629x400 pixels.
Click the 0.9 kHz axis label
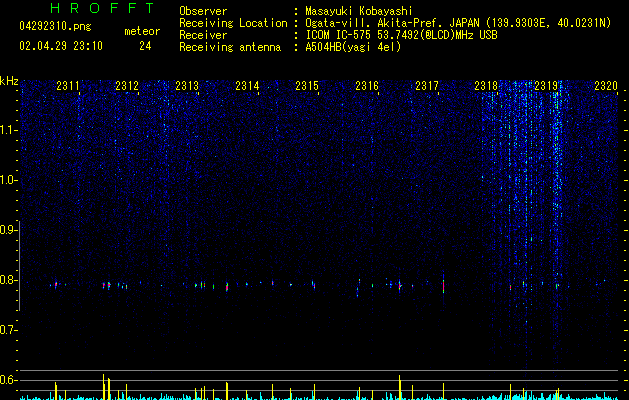[8, 230]
